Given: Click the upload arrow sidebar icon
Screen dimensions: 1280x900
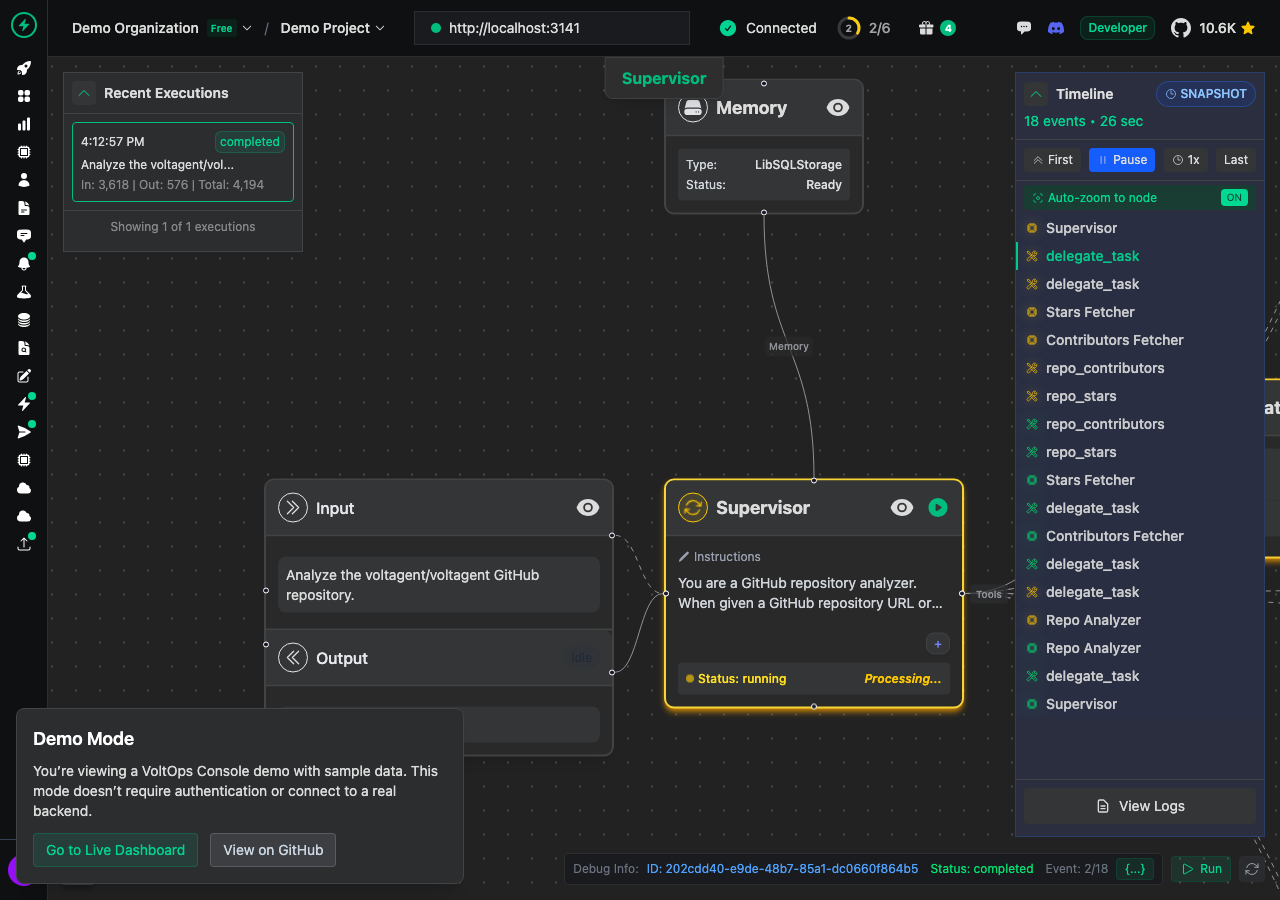Looking at the screenshot, I should point(24,544).
